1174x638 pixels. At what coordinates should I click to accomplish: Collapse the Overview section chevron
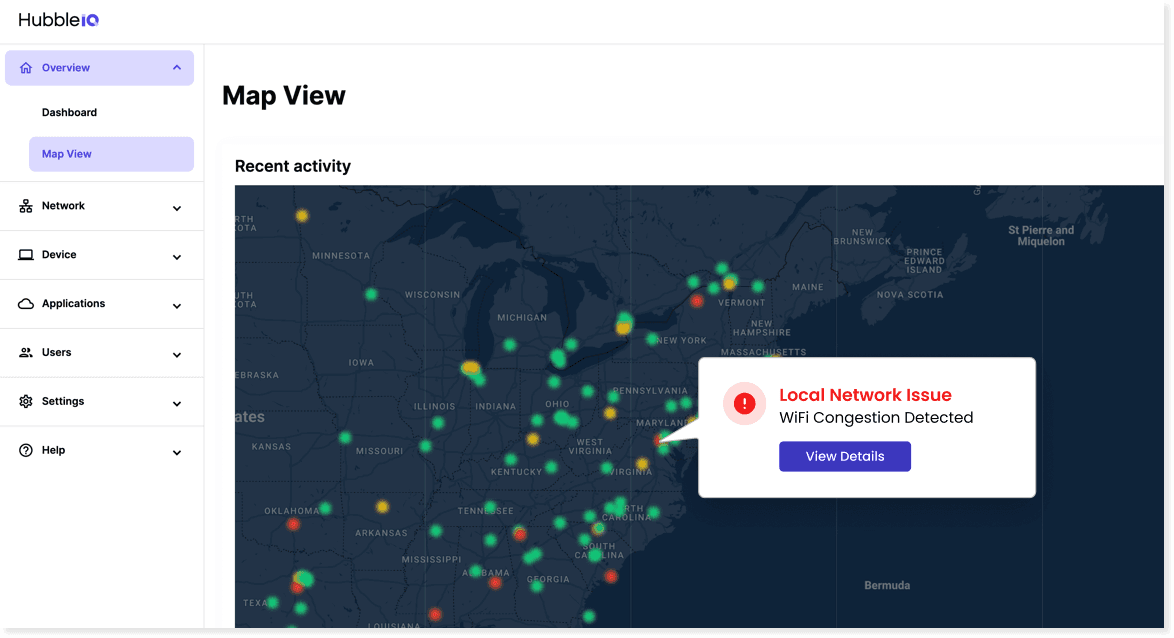[x=177, y=68]
